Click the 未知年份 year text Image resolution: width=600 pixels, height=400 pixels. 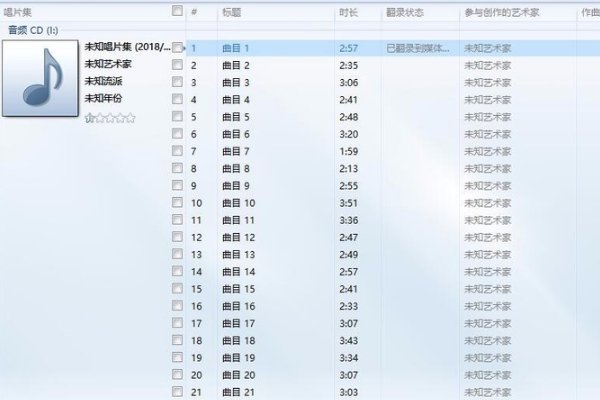103,98
